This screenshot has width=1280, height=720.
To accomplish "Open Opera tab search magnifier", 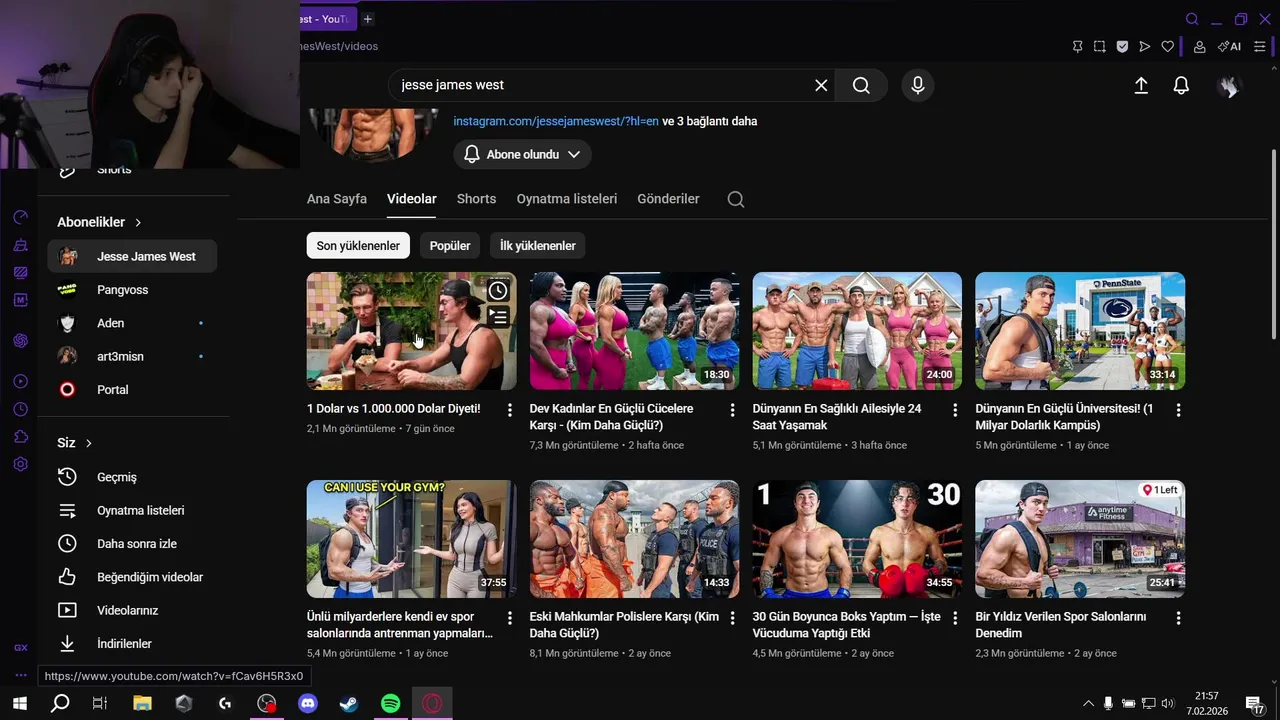I will pyautogui.click(x=1192, y=19).
